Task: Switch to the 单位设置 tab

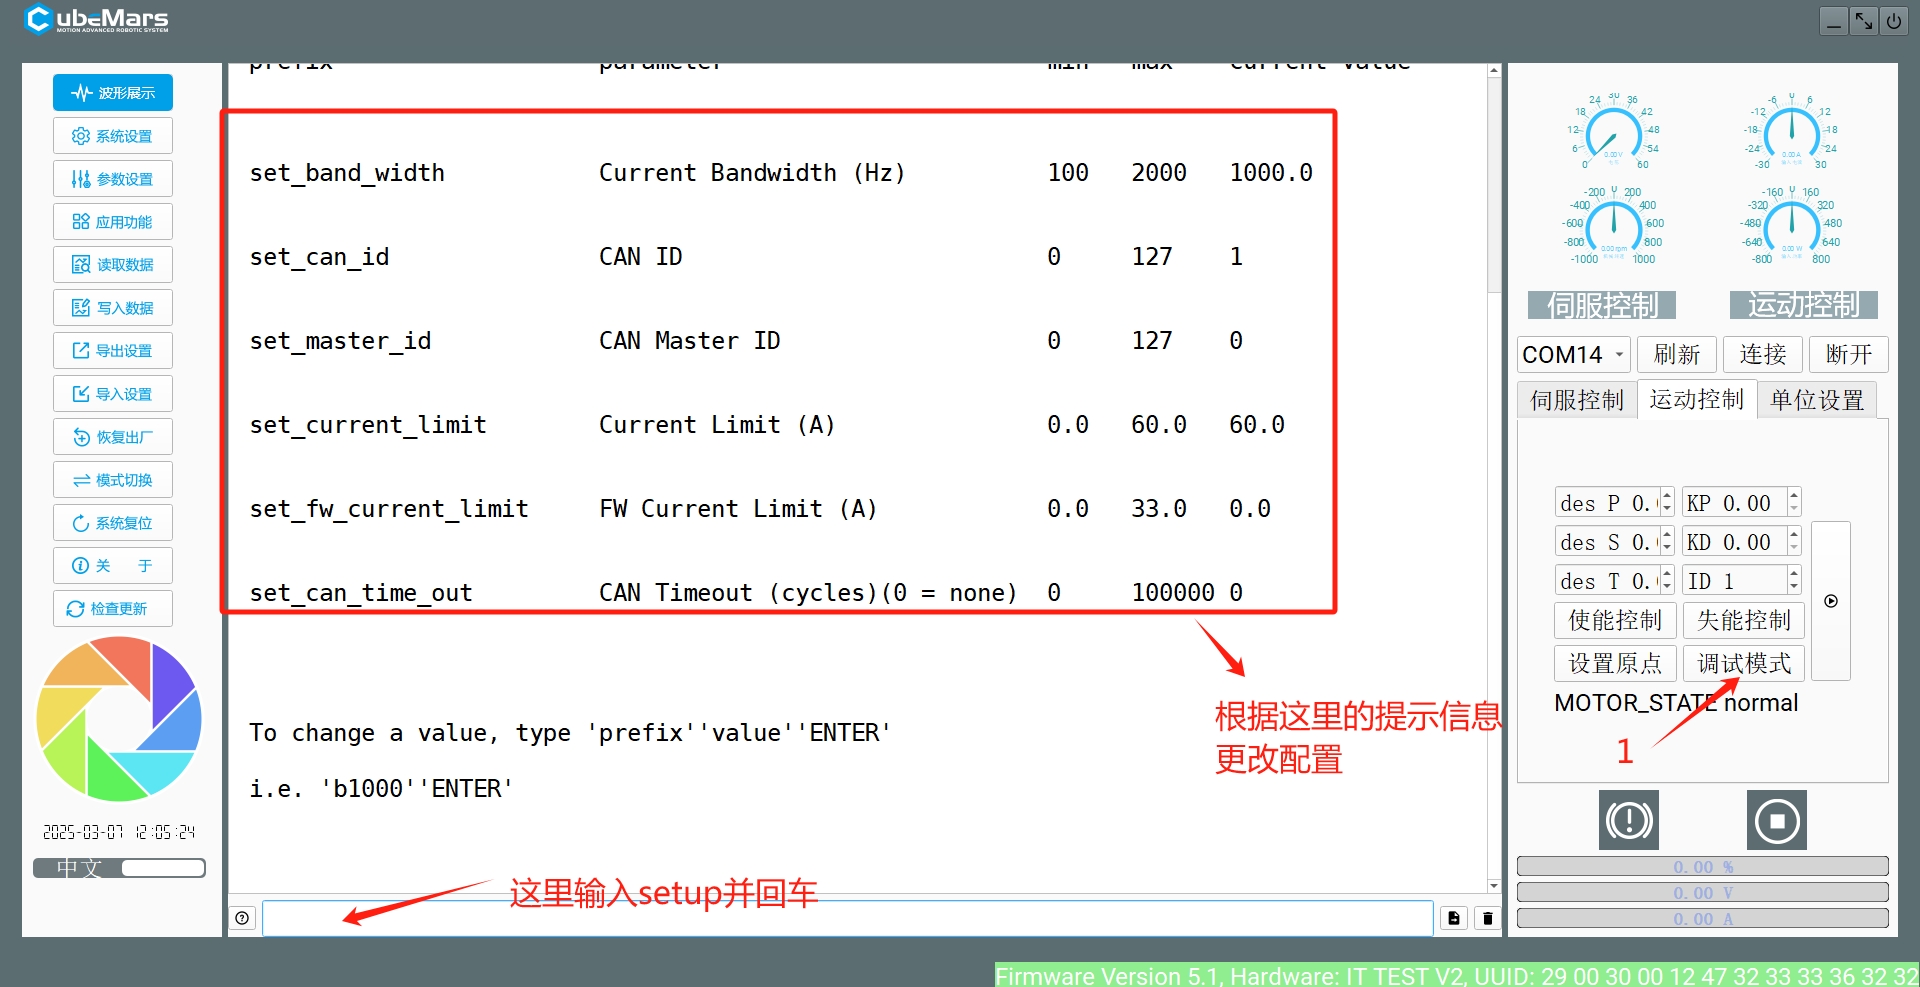Action: pyautogui.click(x=1817, y=400)
